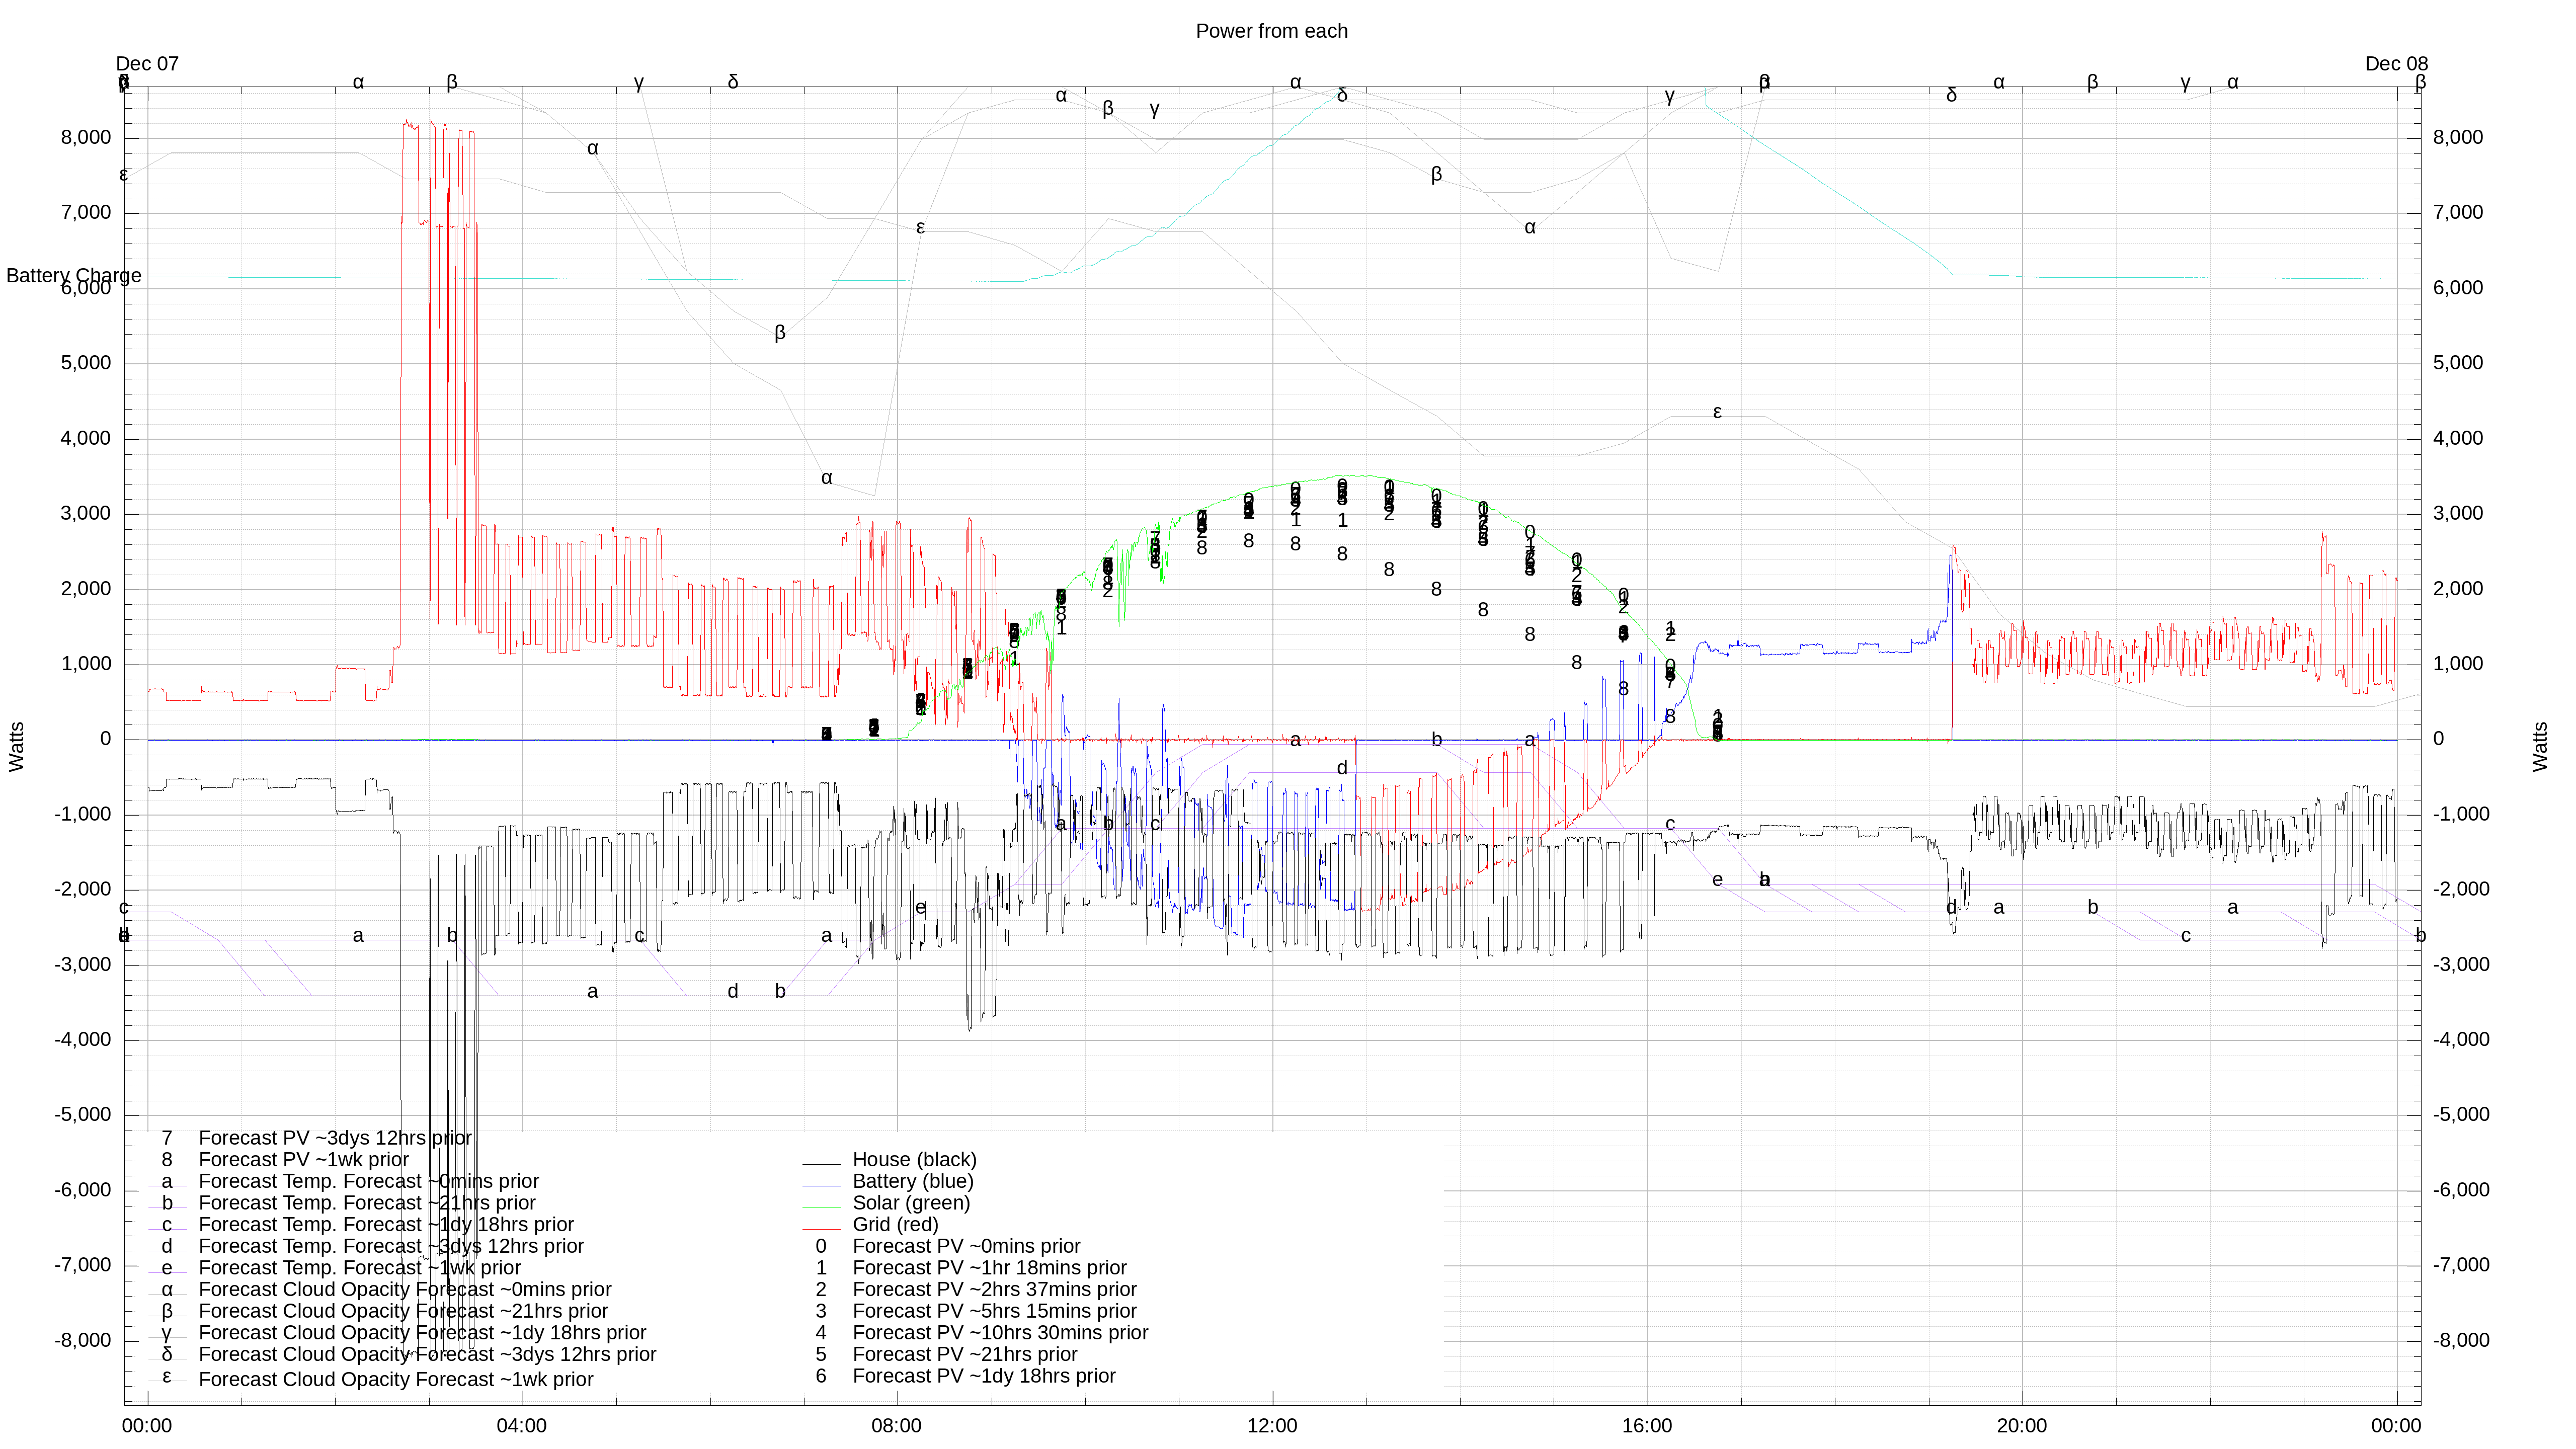
Task: Click the right axis -6,000 tick label
Action: pyautogui.click(x=2462, y=1190)
